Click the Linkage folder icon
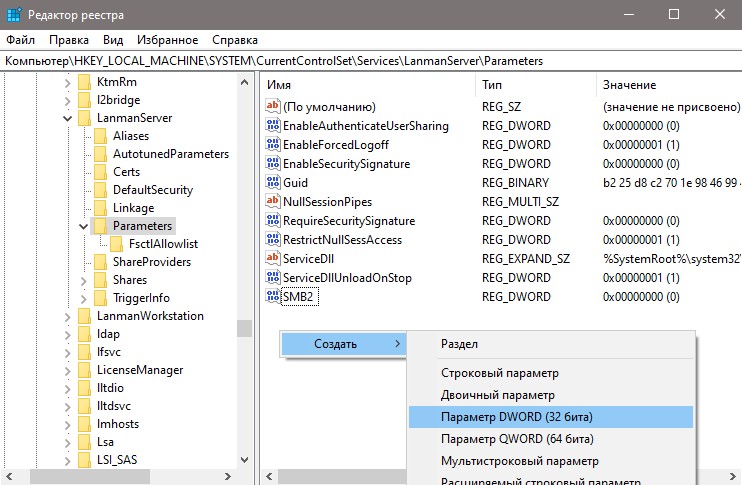This screenshot has height=485, width=742. [x=101, y=208]
